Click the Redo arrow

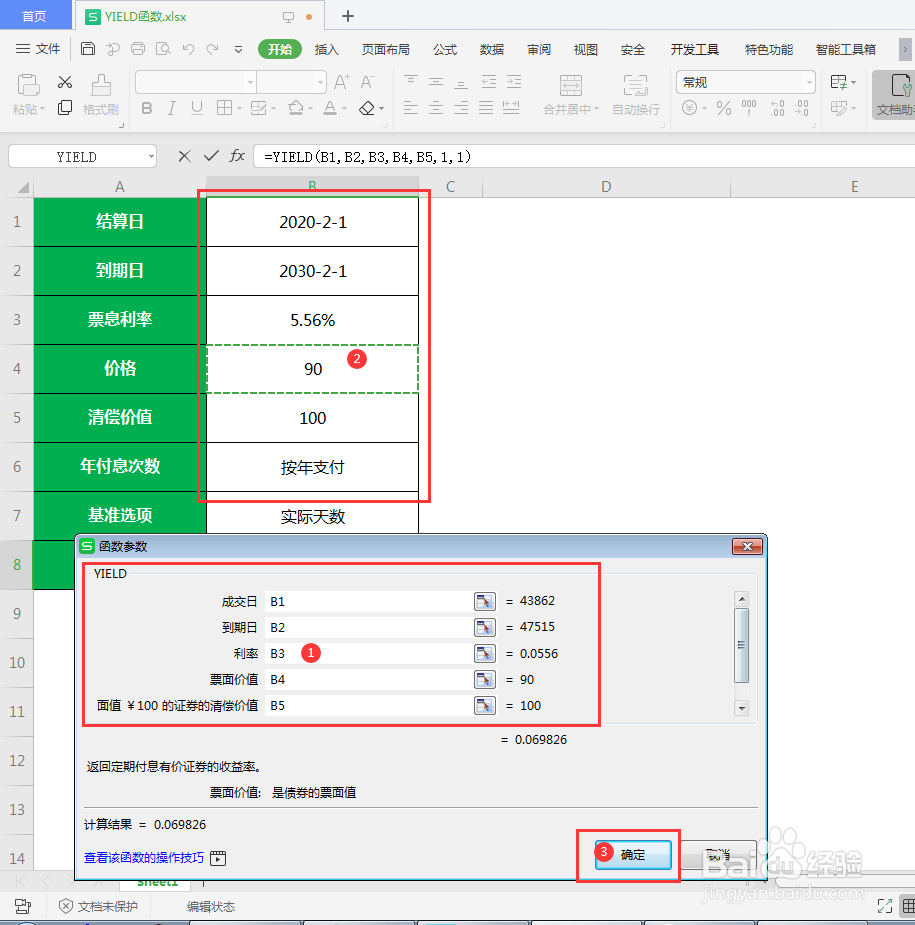[212, 49]
